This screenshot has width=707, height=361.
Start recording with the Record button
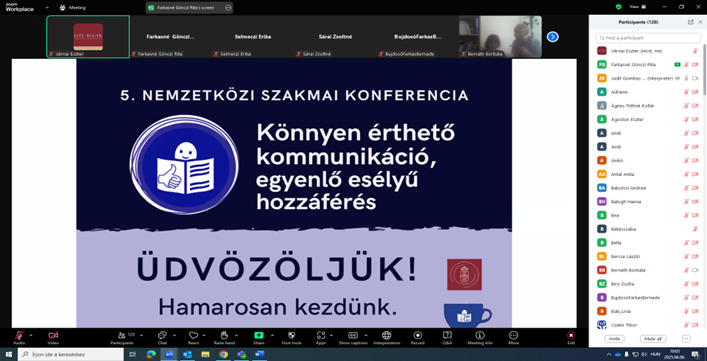click(x=418, y=338)
